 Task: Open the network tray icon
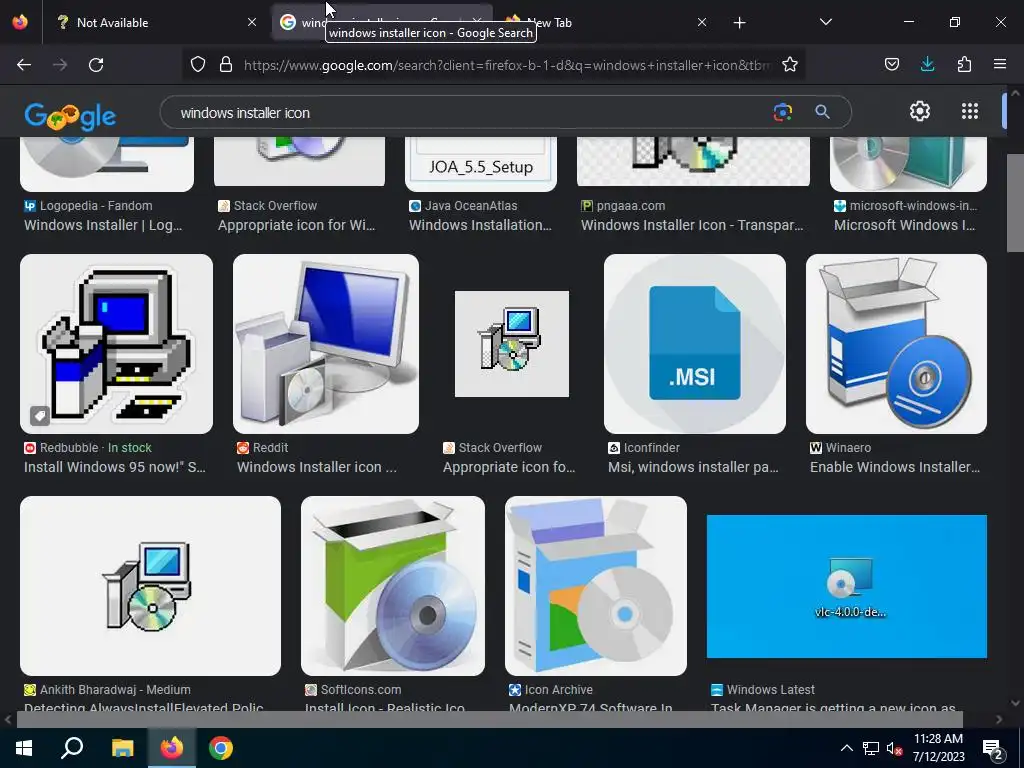871,748
